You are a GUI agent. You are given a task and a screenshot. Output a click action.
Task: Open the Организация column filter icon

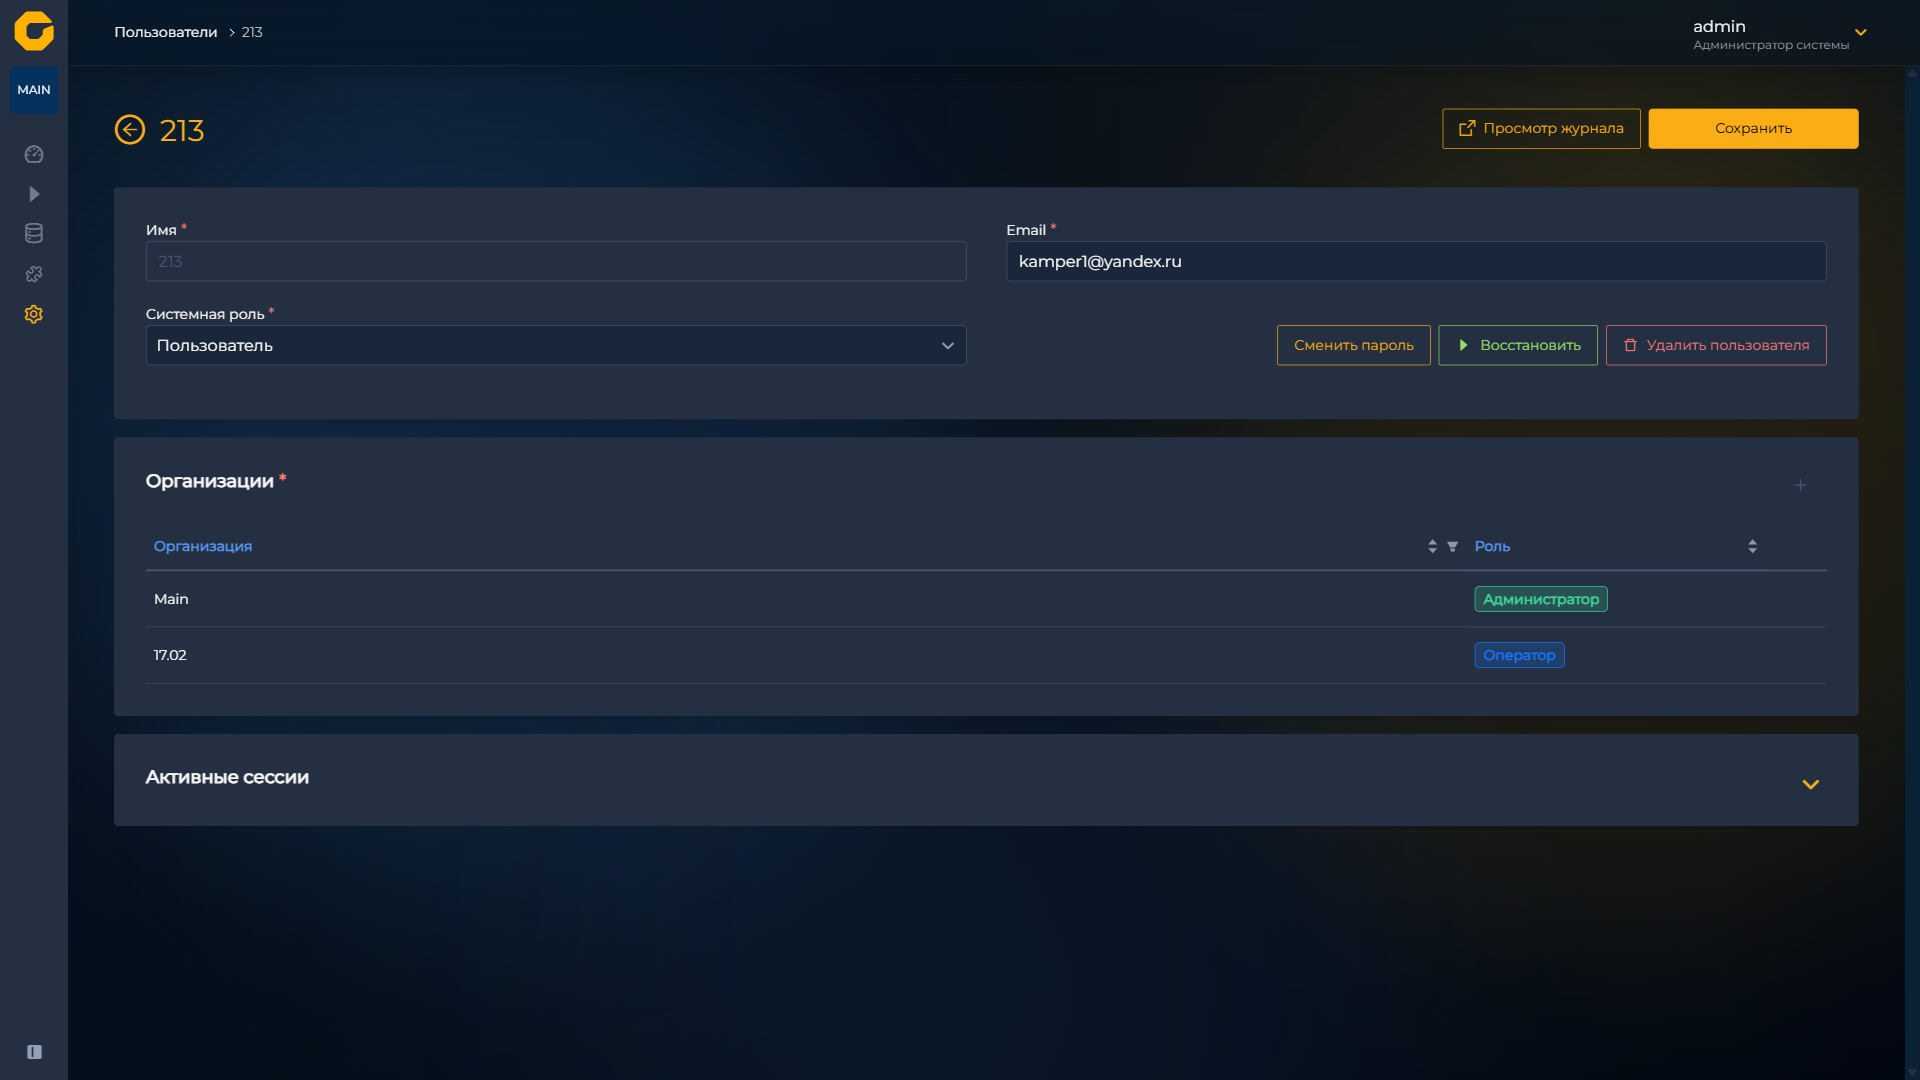point(1453,546)
